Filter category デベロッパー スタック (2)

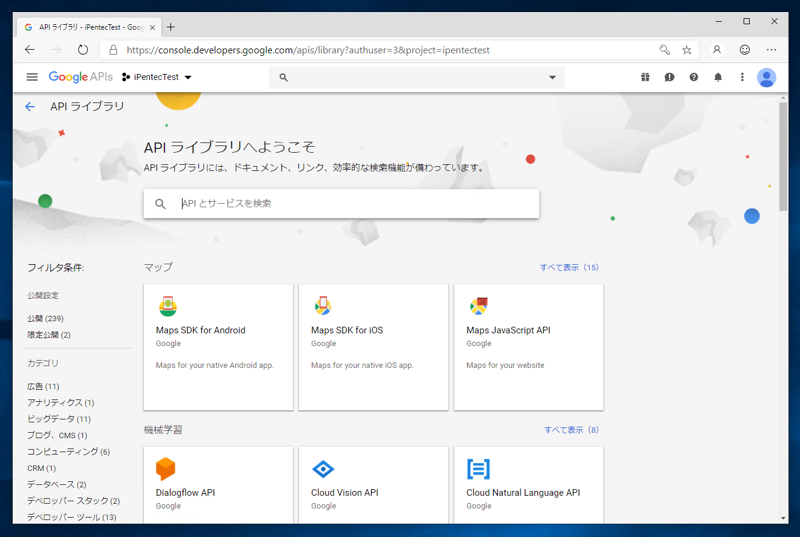point(73,501)
